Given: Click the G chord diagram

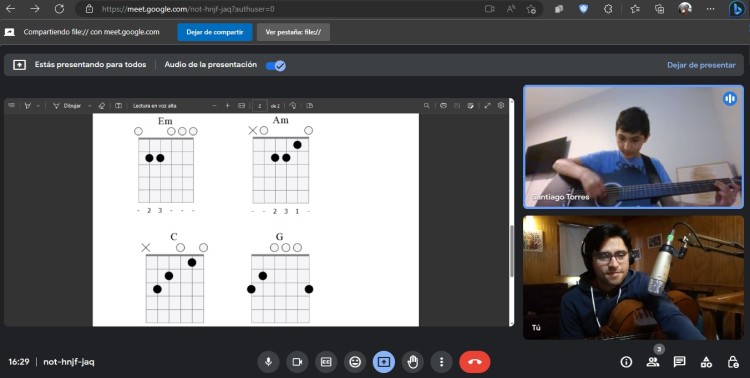Looking at the screenshot, I should point(280,278).
